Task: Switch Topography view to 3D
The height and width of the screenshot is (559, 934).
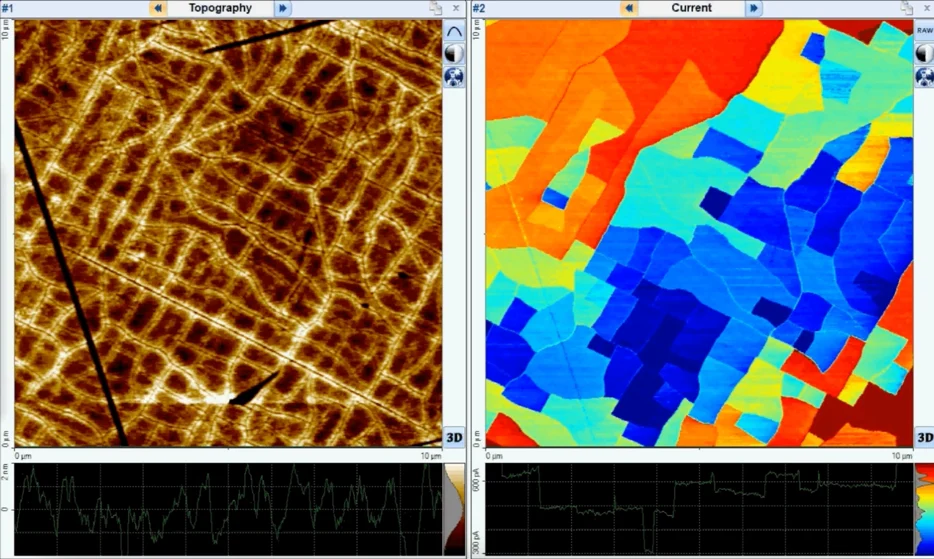Action: click(x=454, y=437)
